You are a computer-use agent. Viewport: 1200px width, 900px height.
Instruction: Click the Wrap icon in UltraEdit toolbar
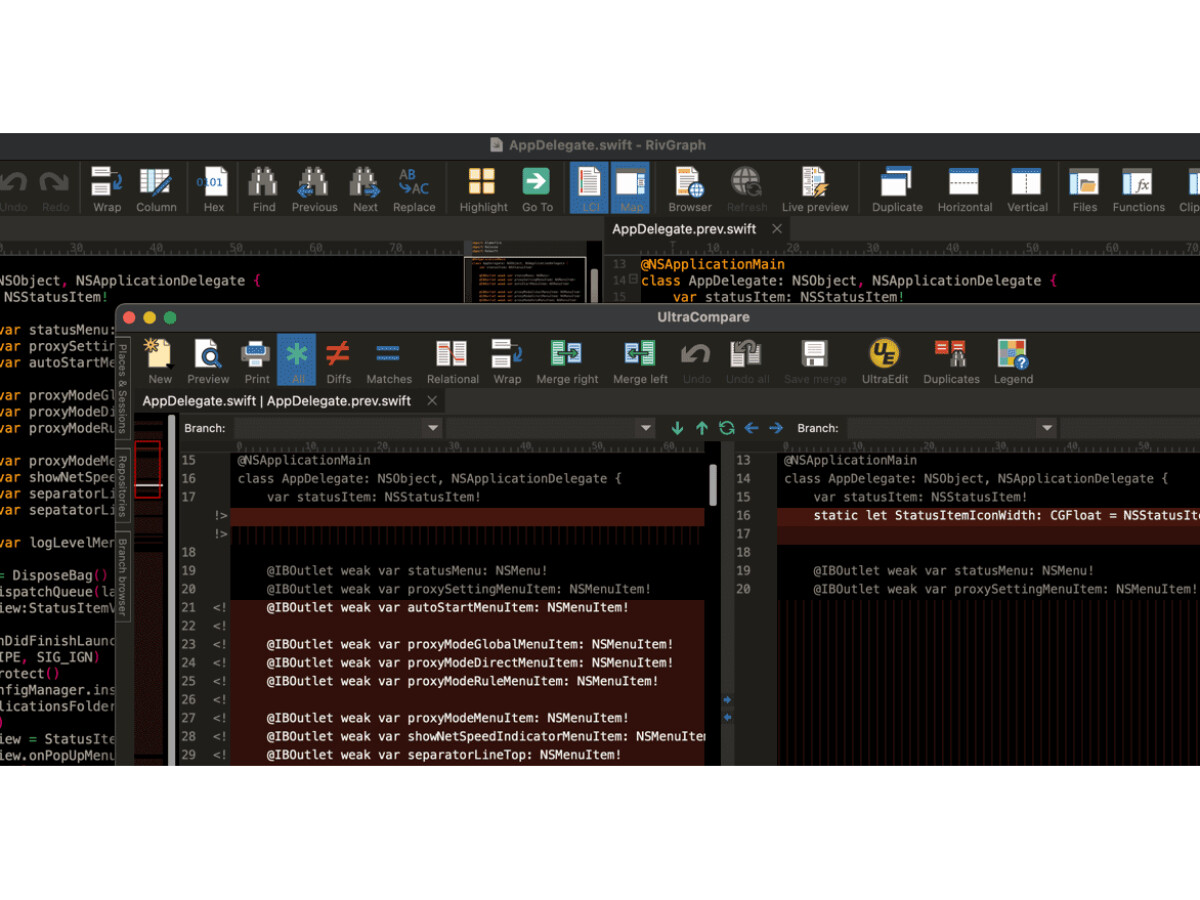pos(107,188)
